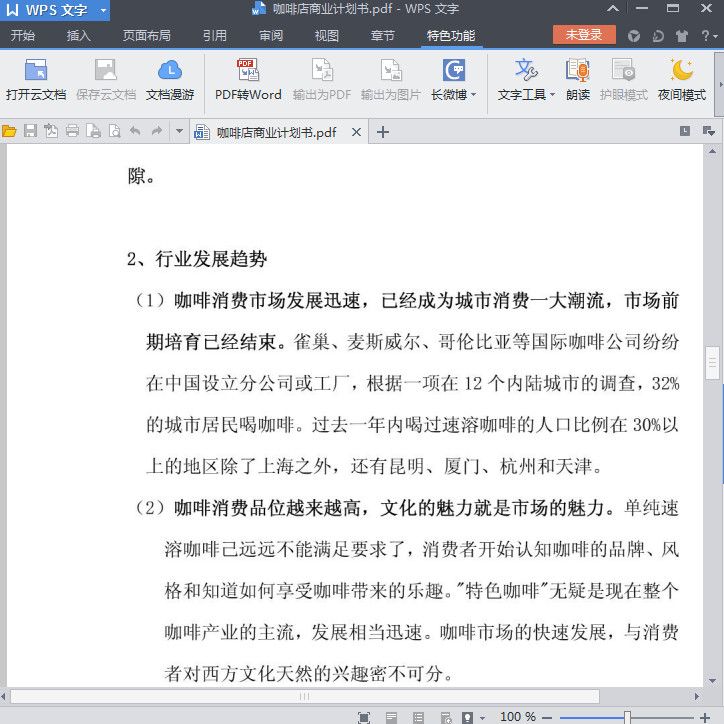Switch to page layout view icon

[391, 718]
